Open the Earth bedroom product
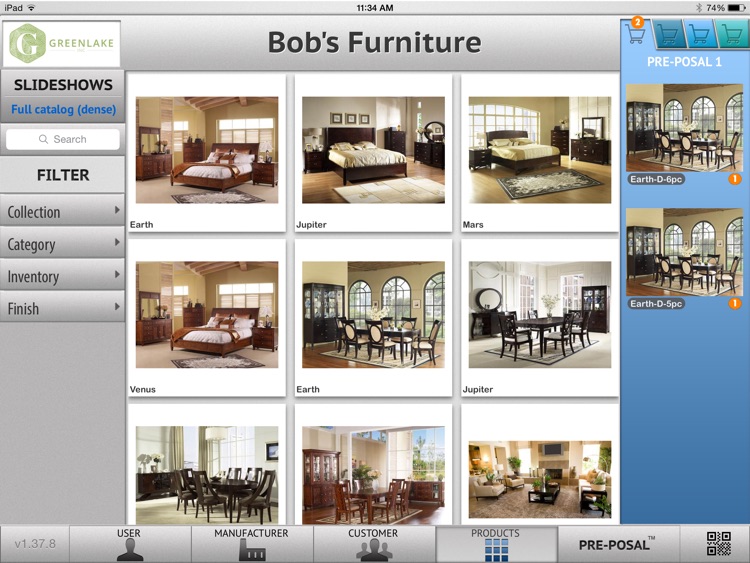This screenshot has width=750, height=563. (x=207, y=153)
